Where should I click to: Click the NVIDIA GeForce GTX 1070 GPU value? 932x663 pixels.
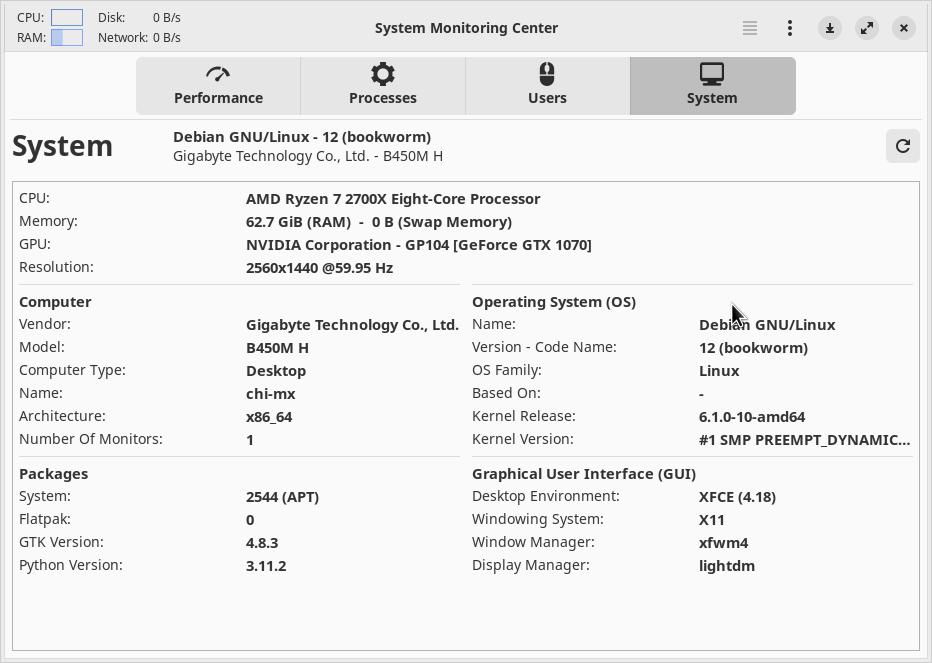(x=418, y=245)
